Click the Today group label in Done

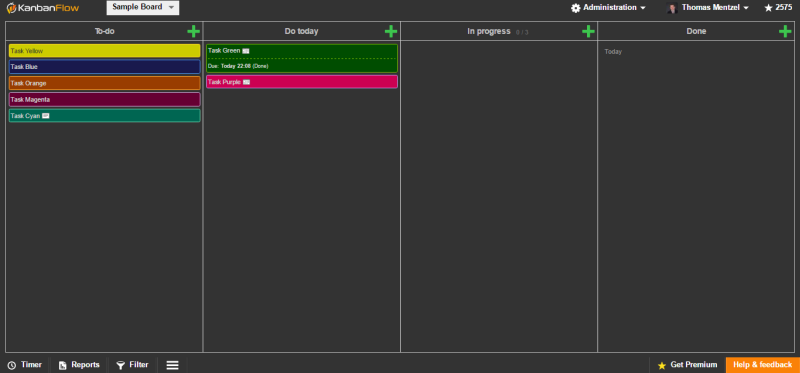click(613, 52)
